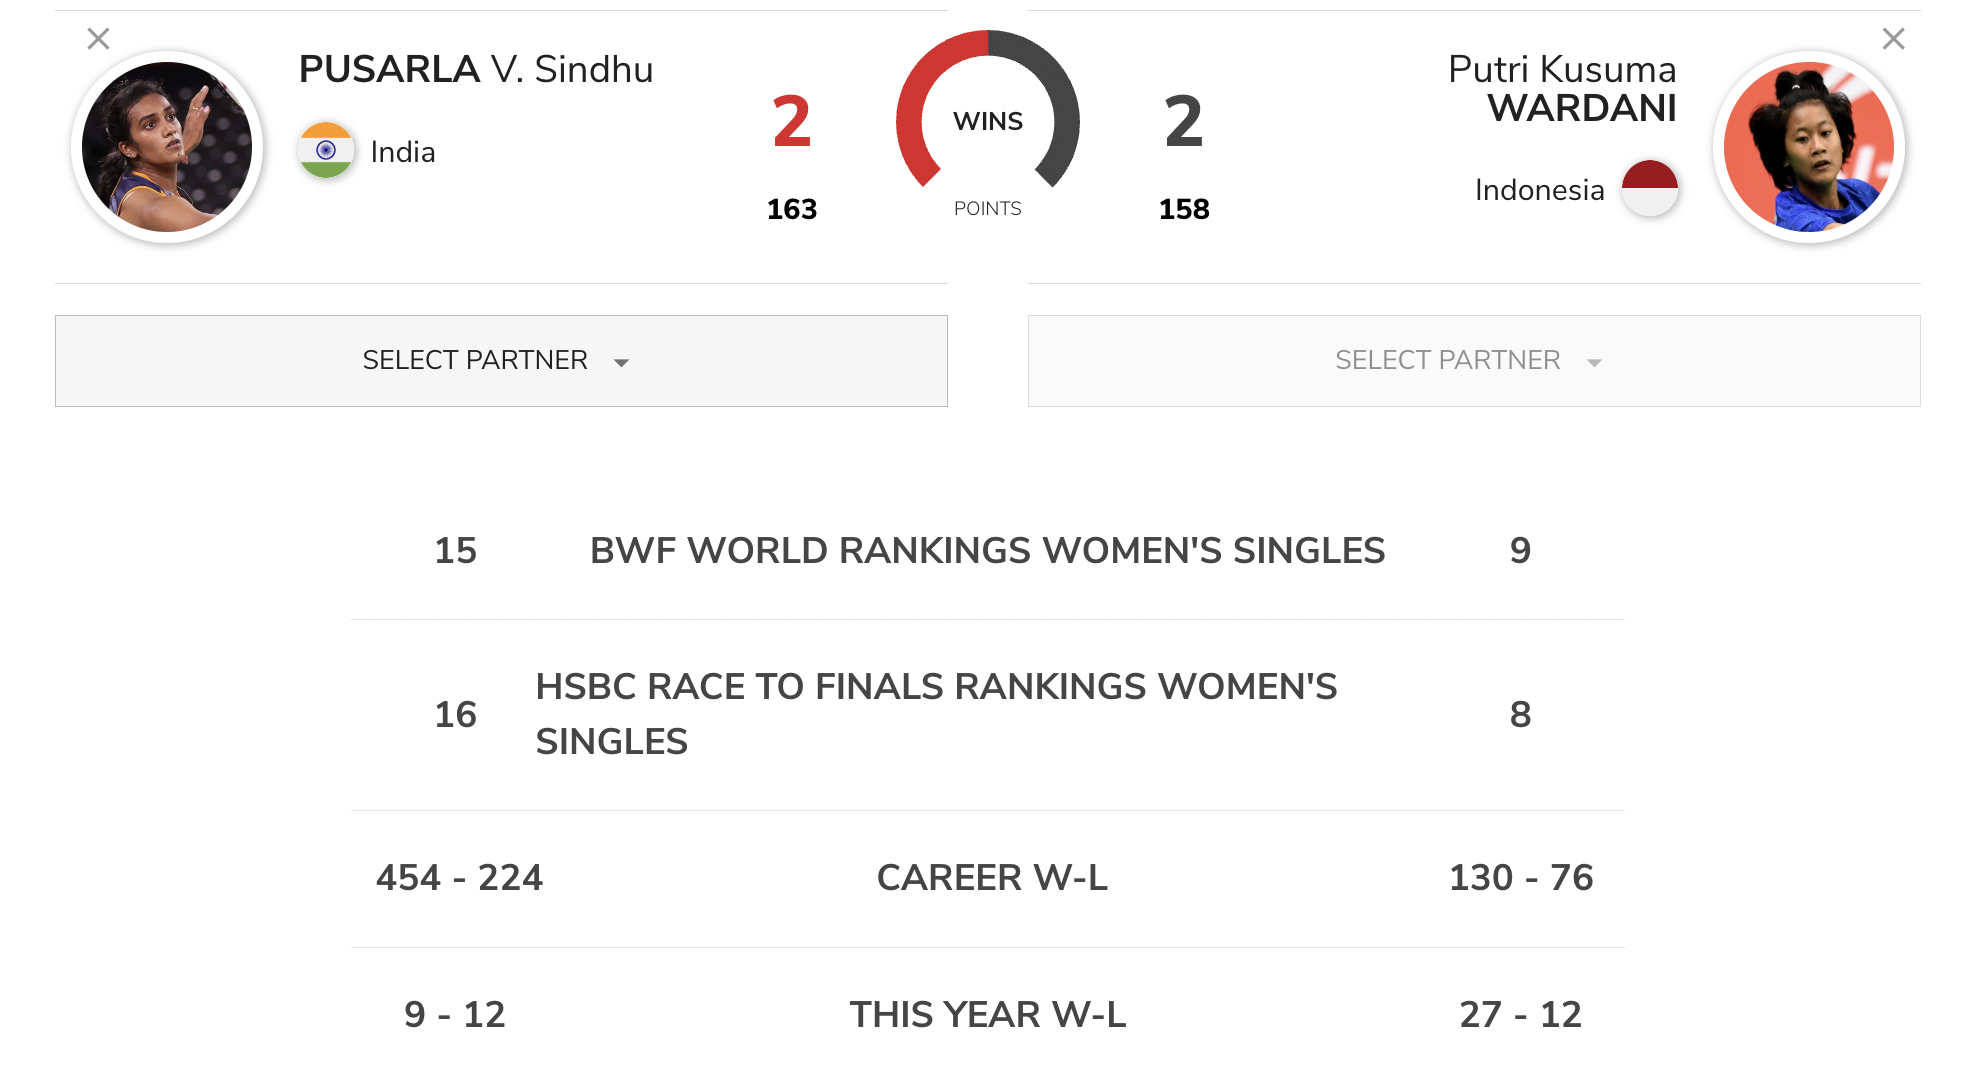Expand the right Select Partner dropdown

coord(1473,361)
